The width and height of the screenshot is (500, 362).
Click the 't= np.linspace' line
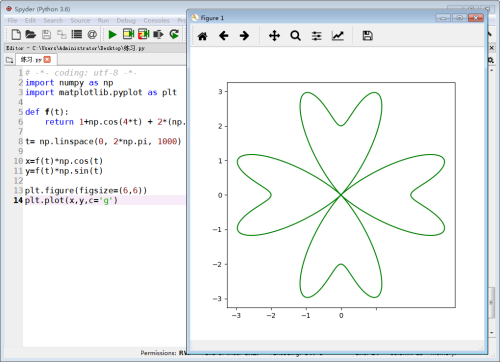(103, 141)
